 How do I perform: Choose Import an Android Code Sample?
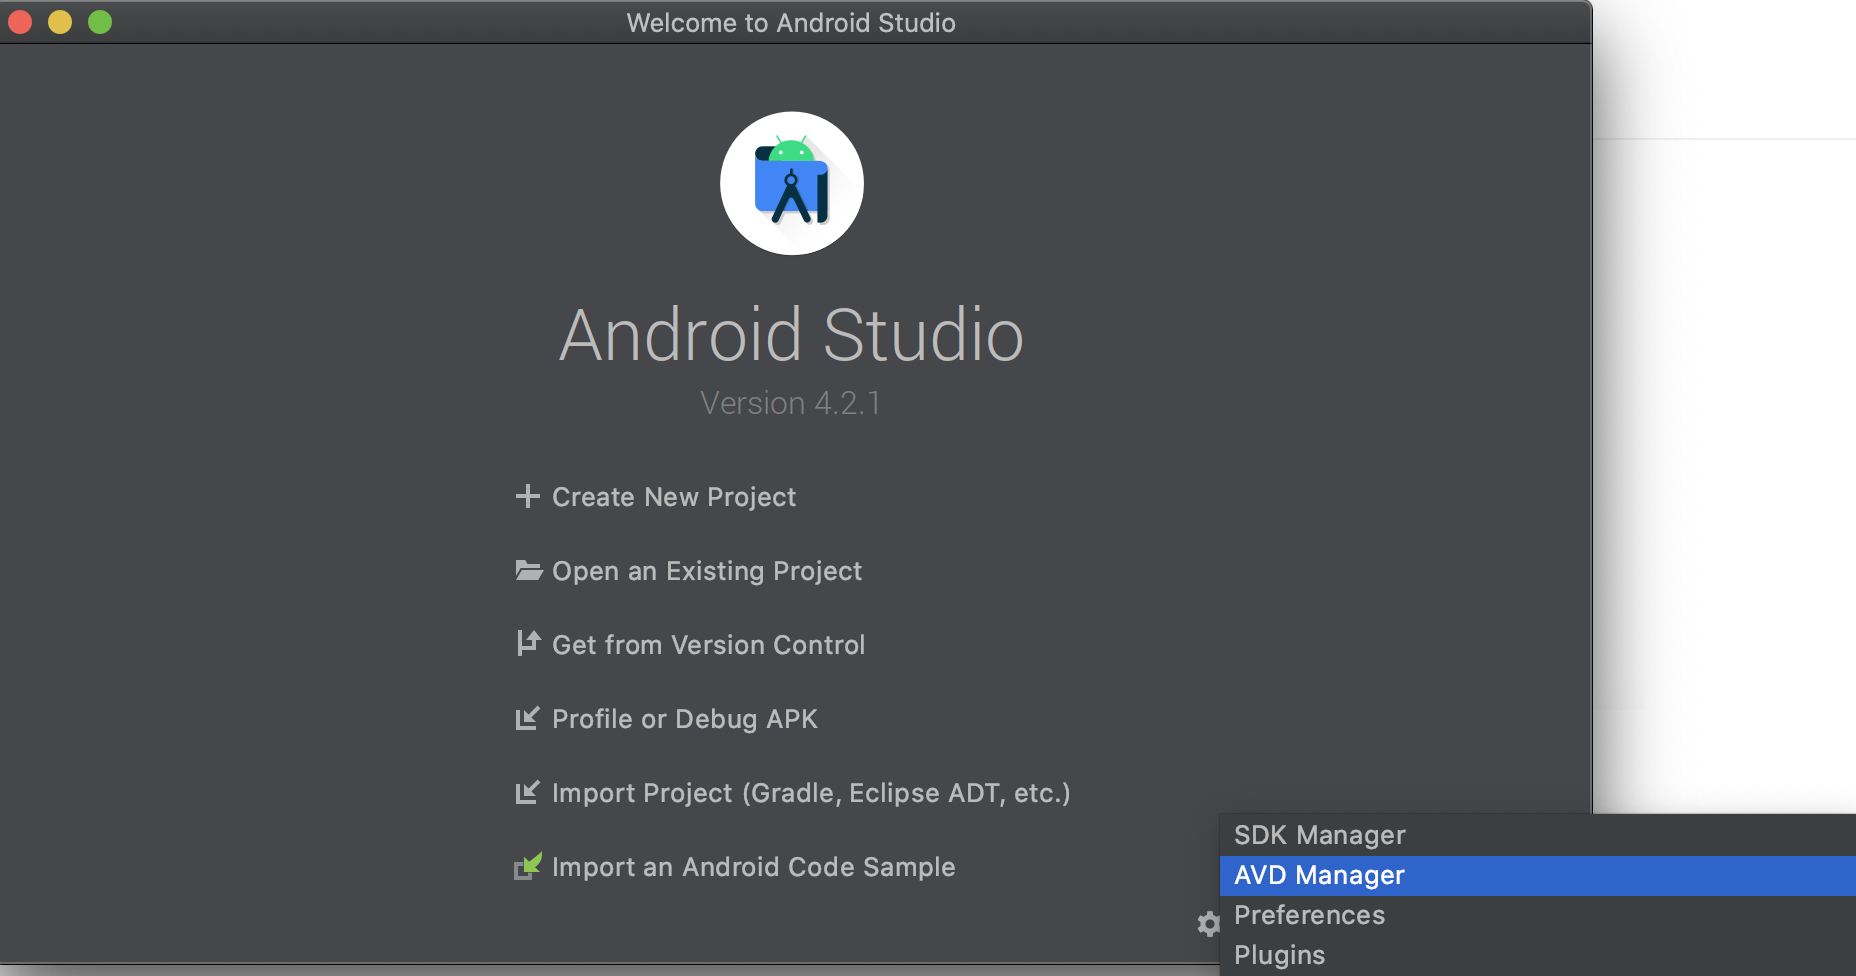754,867
